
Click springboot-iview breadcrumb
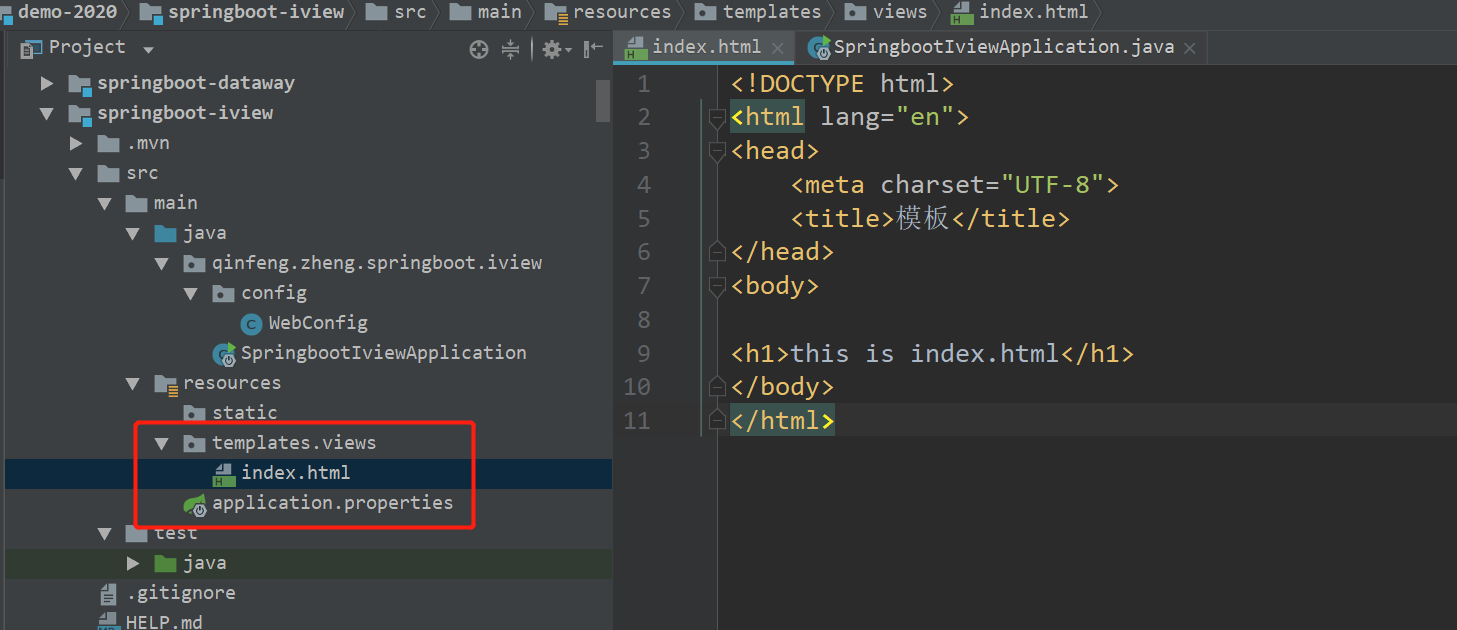click(242, 12)
